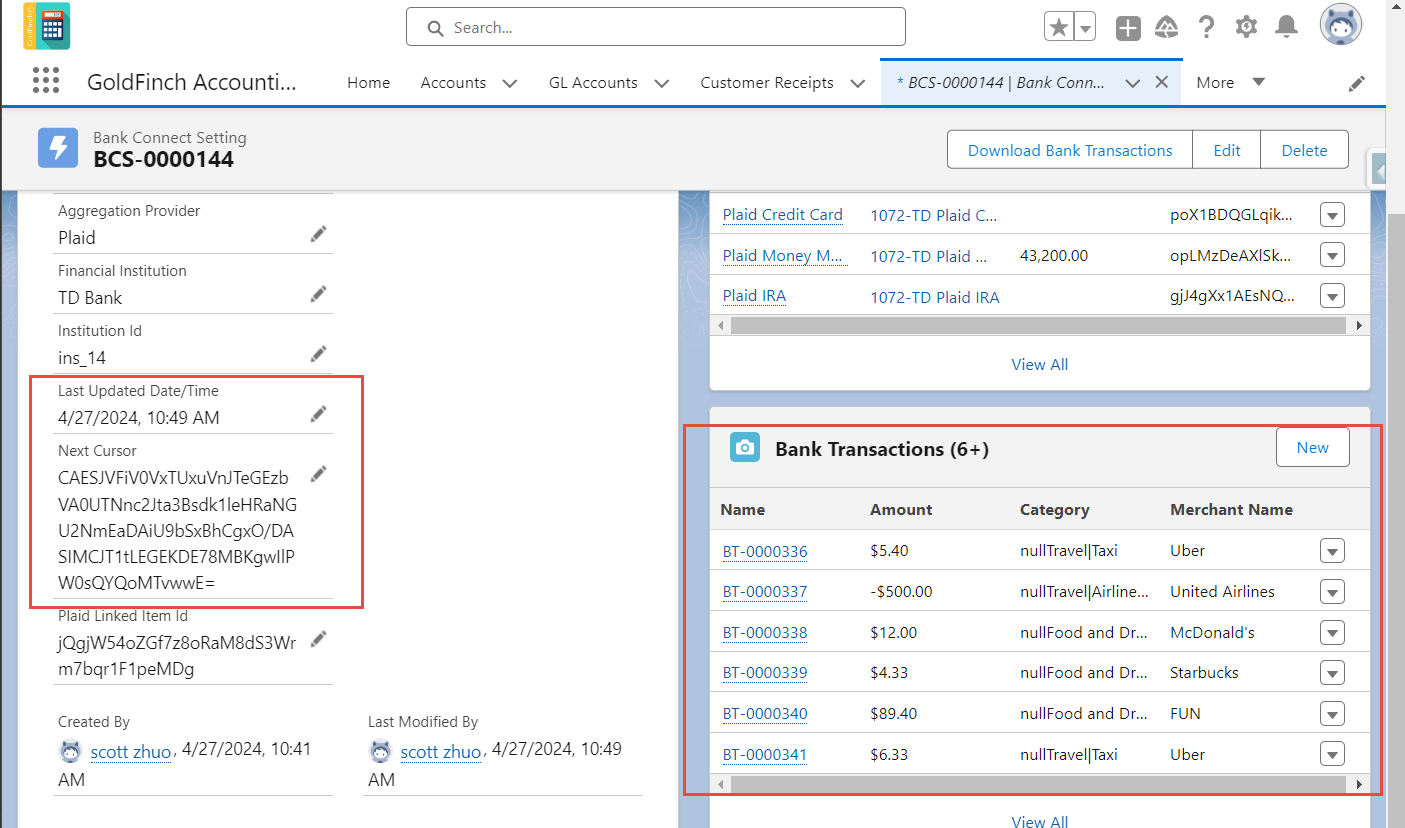The image size is (1405, 828).
Task: Focus the global Search field
Action: (656, 27)
